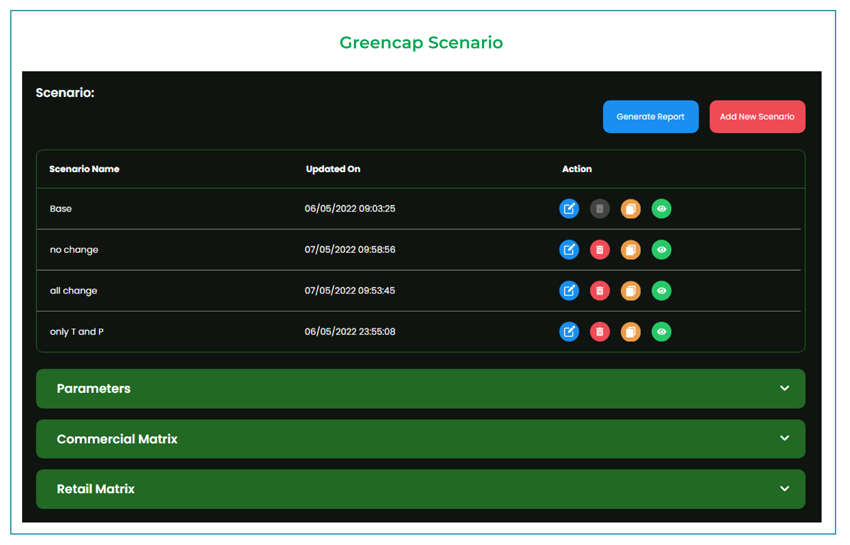
Task: Edit the Base scenario
Action: (x=569, y=209)
